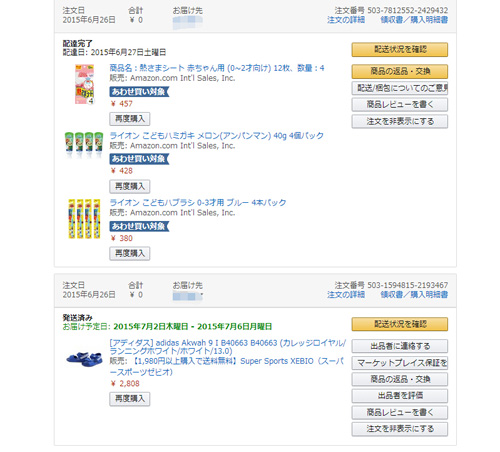Click 出品者を評価 button
500x452 pixels.
point(400,396)
